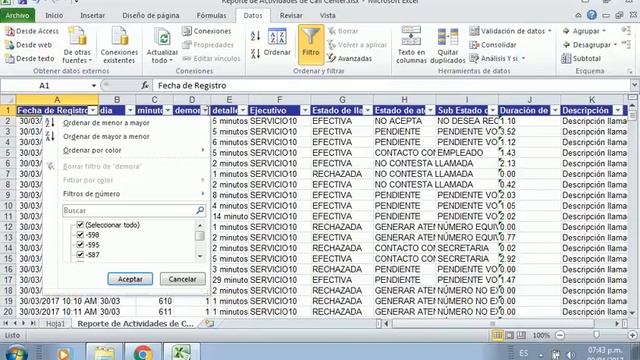This screenshot has width=640, height=360.
Task: Switch to the Vista ribbon tab
Action: [327, 16]
